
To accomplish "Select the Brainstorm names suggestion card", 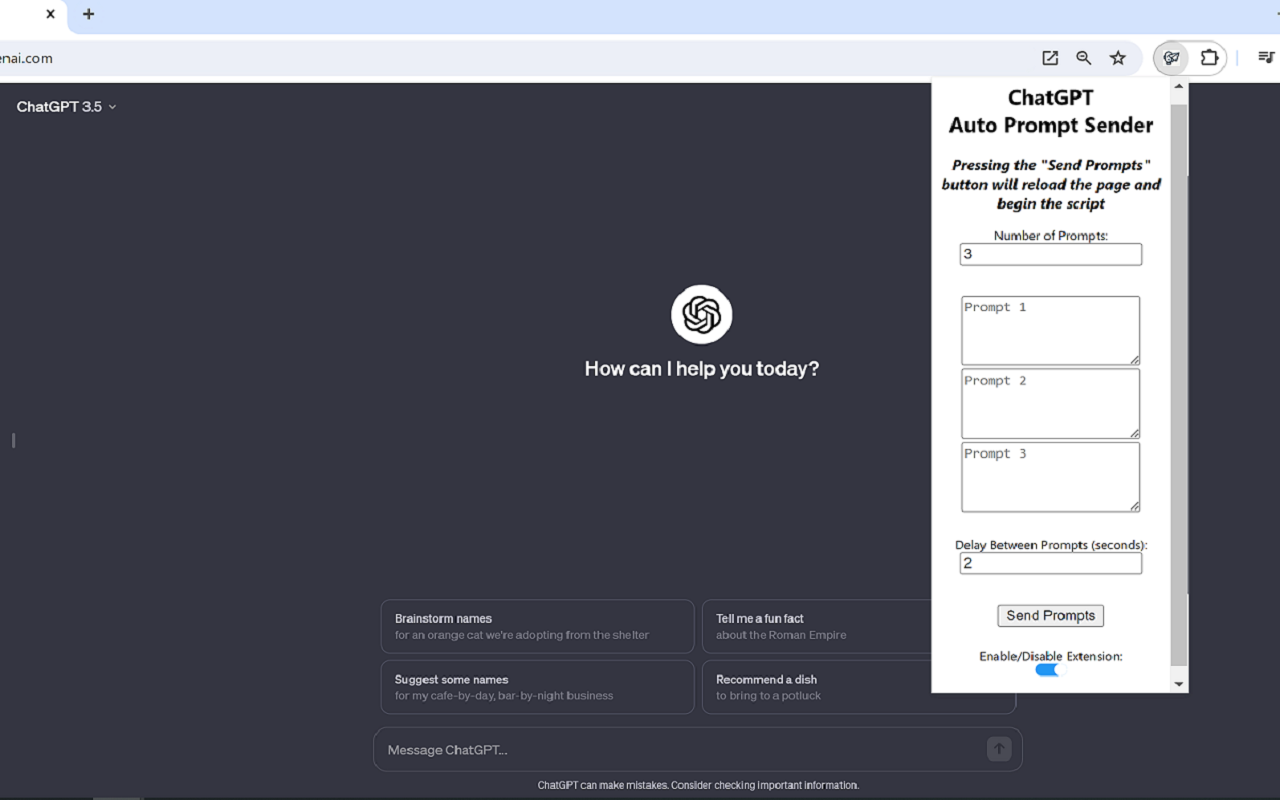I will point(537,627).
